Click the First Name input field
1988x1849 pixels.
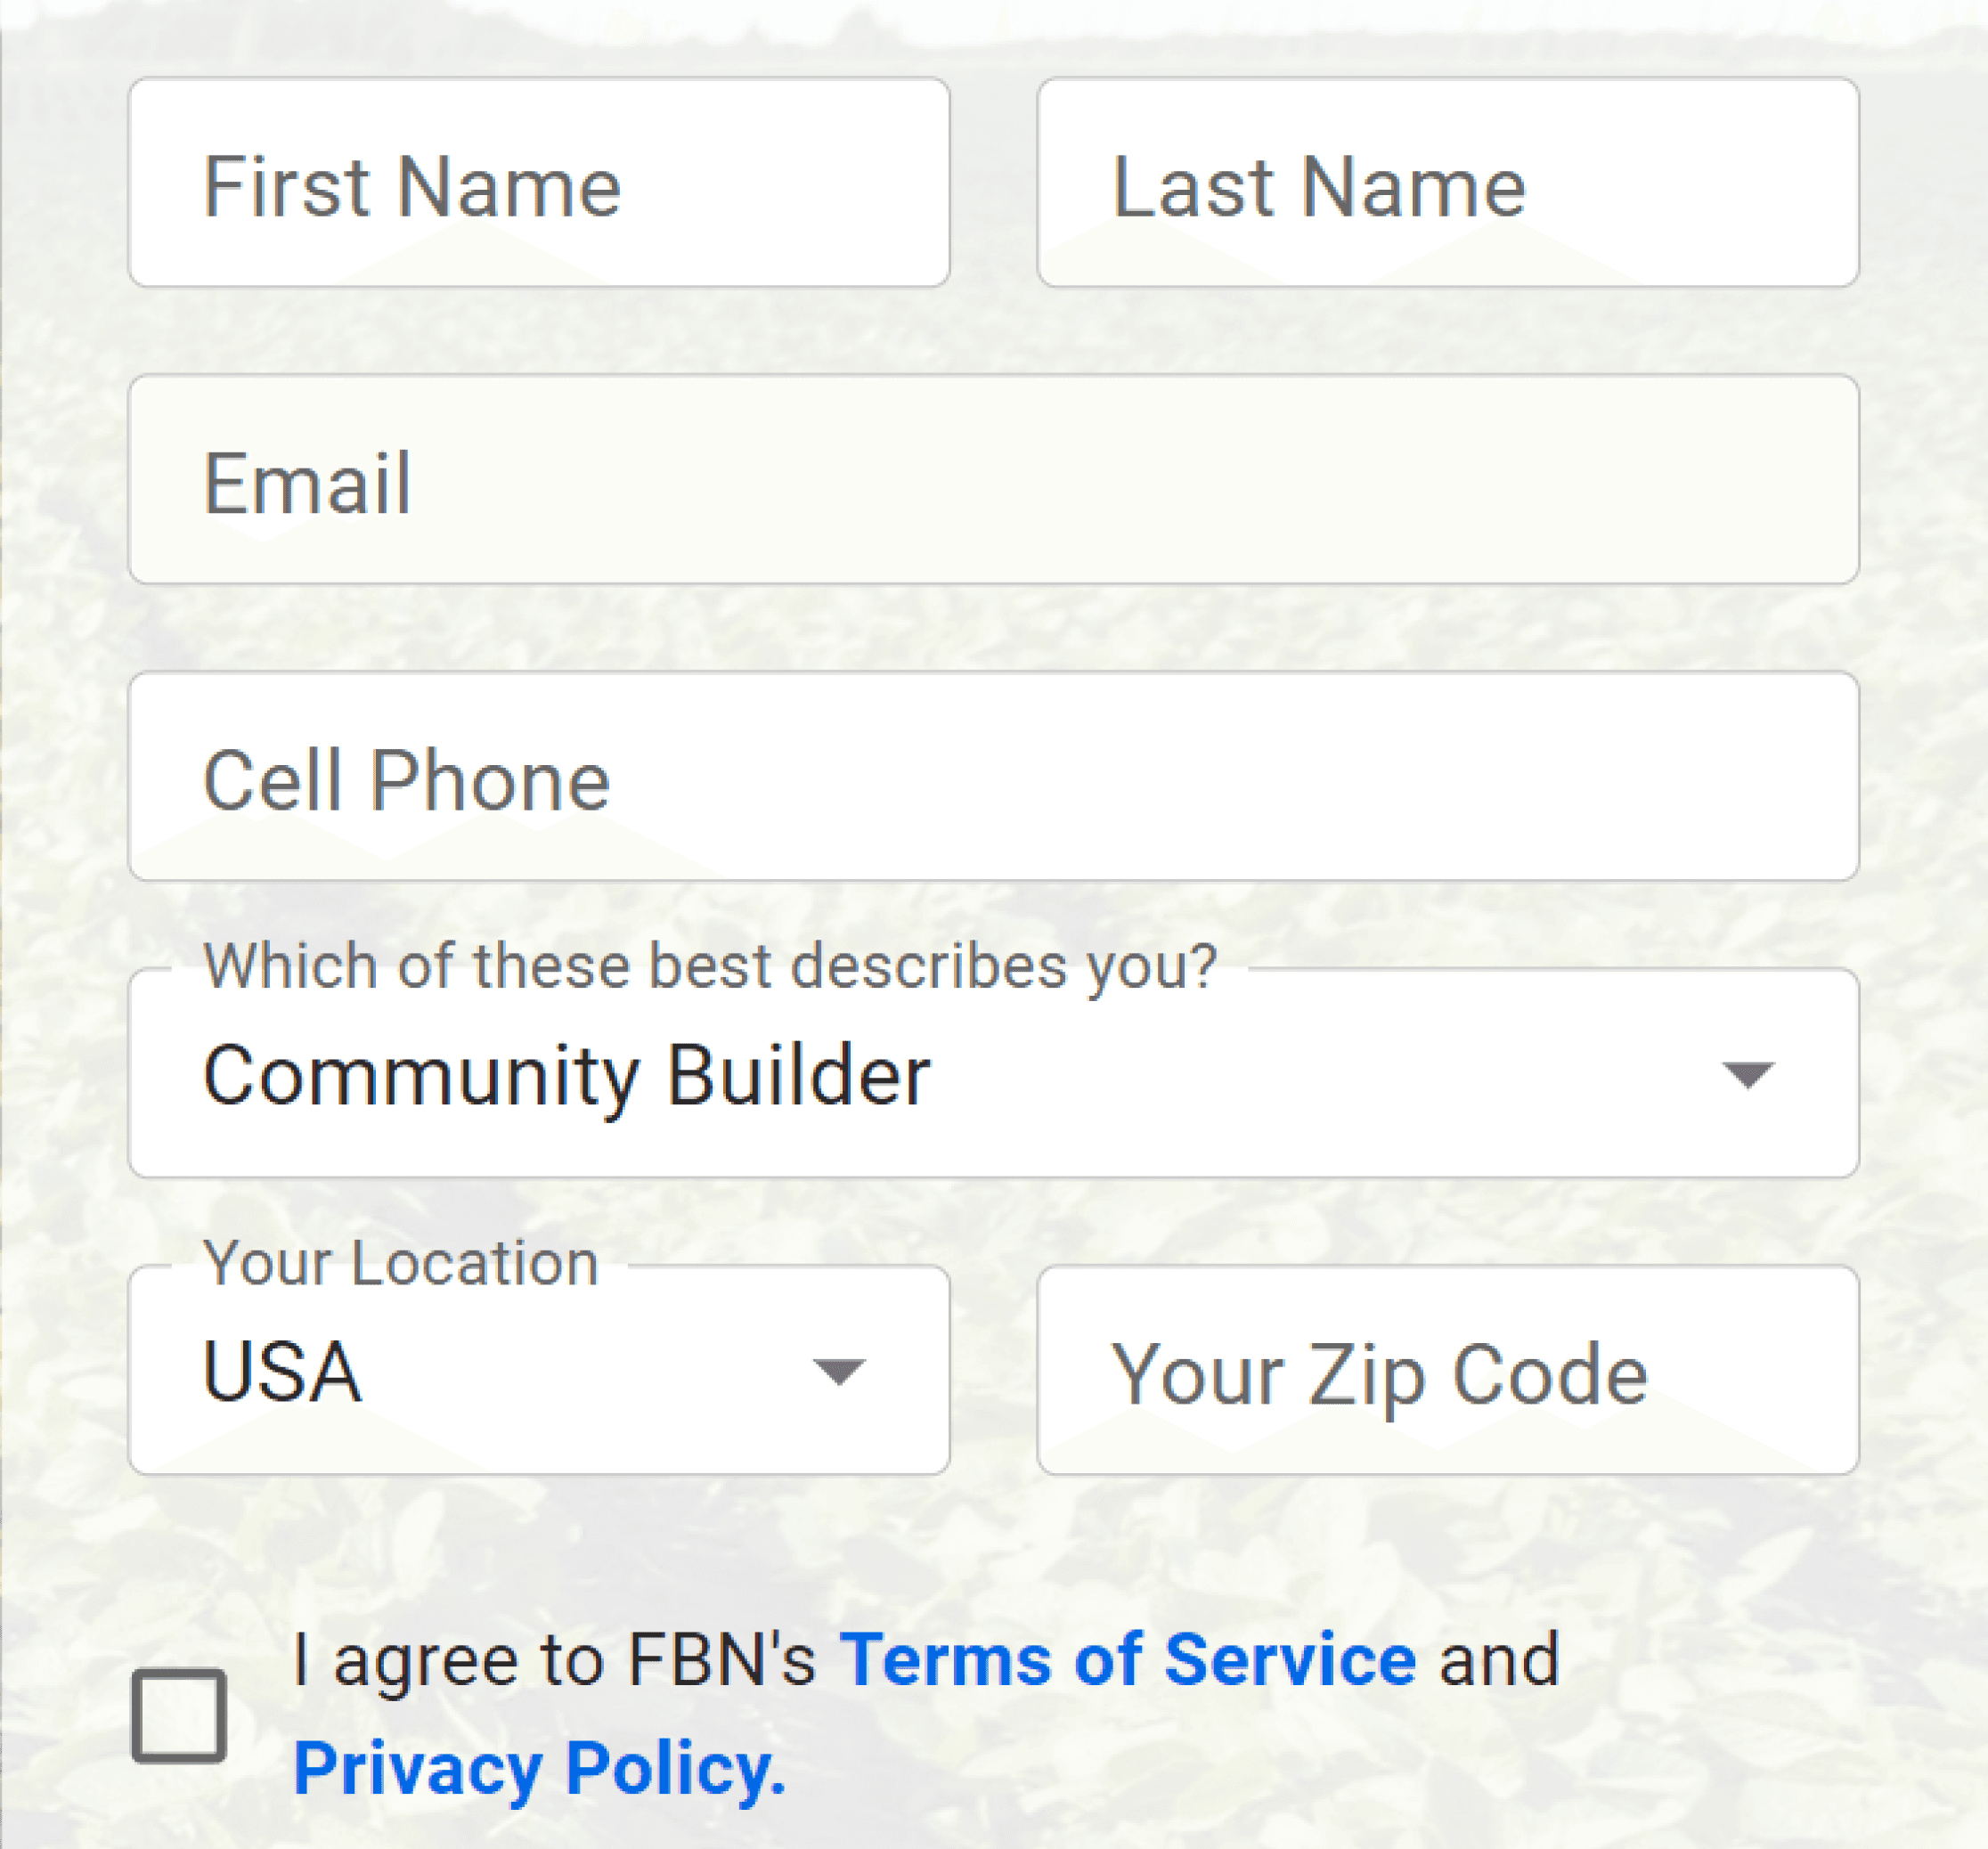point(539,182)
